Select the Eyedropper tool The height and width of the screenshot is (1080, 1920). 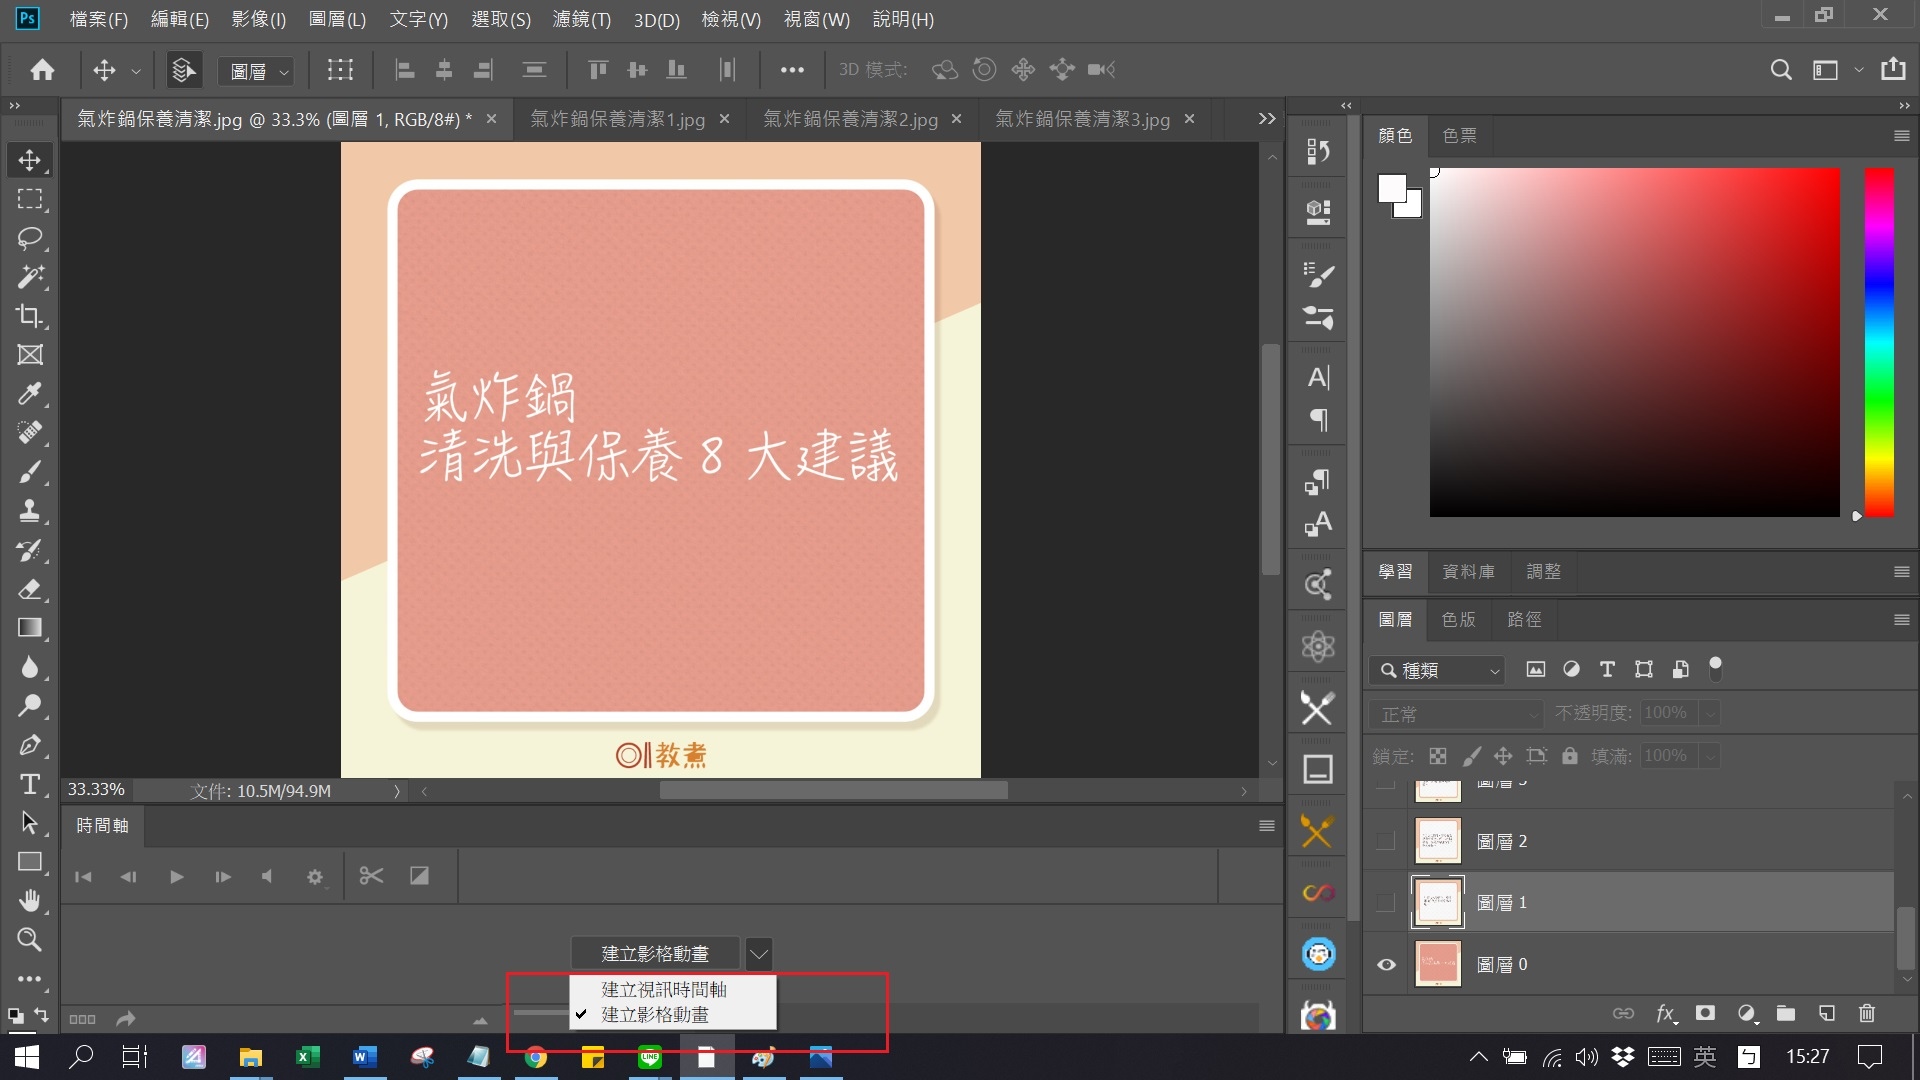coord(29,394)
